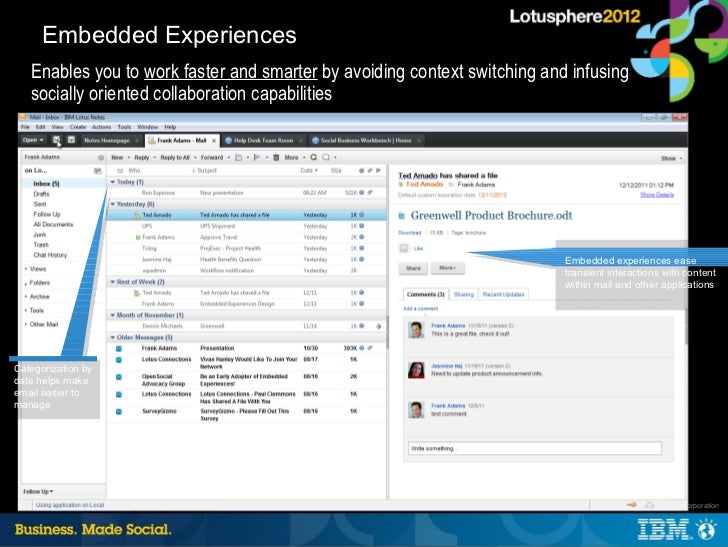This screenshot has width=728, height=547.
Task: Click the envelope icon on the SurveyGizmo row
Action: [x=119, y=411]
